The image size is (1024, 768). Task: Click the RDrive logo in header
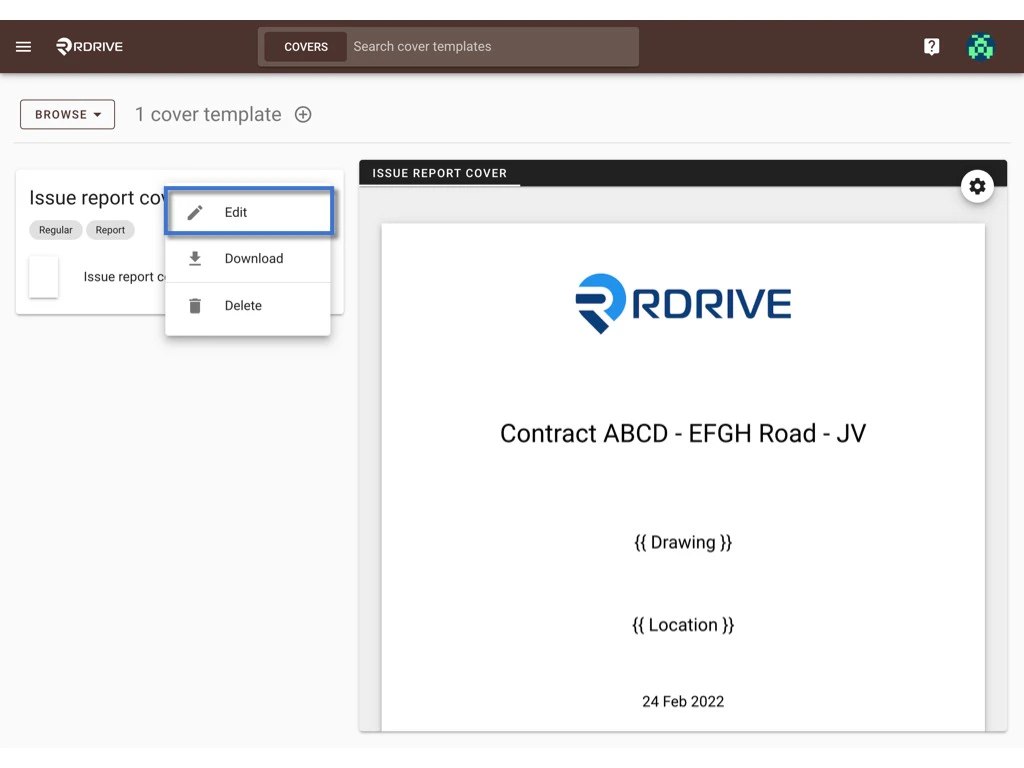89,46
